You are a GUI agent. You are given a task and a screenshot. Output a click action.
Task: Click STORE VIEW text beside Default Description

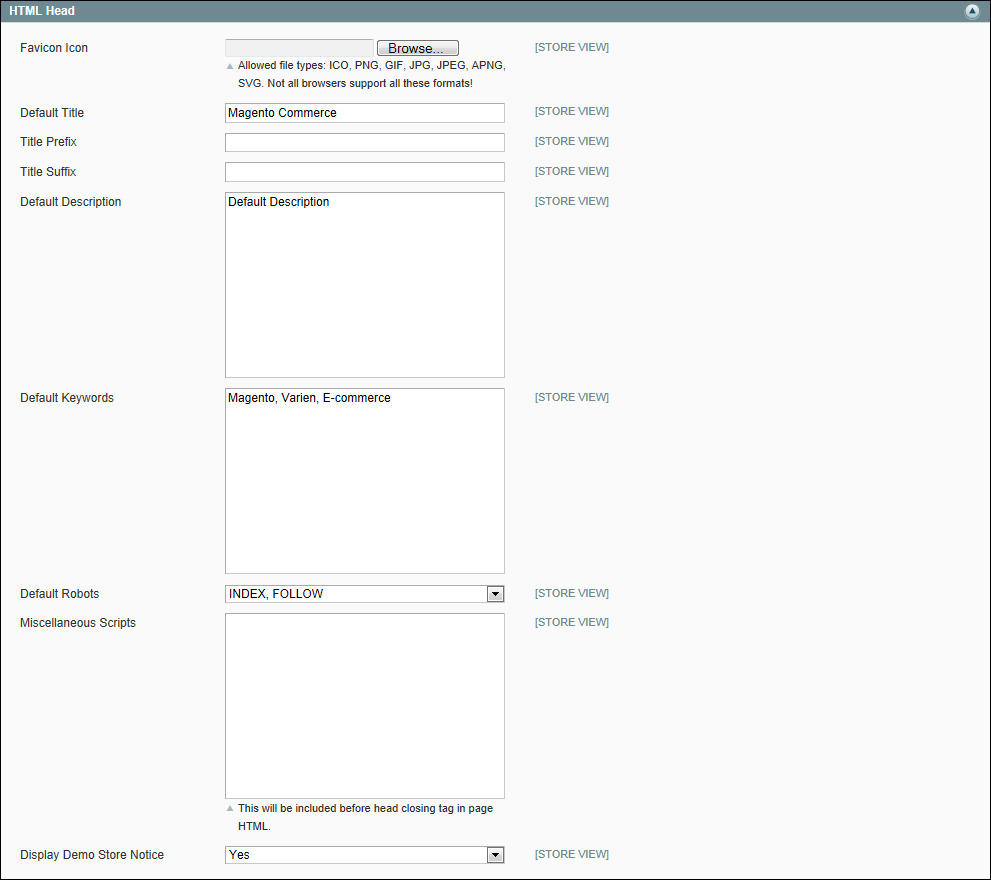click(x=572, y=201)
